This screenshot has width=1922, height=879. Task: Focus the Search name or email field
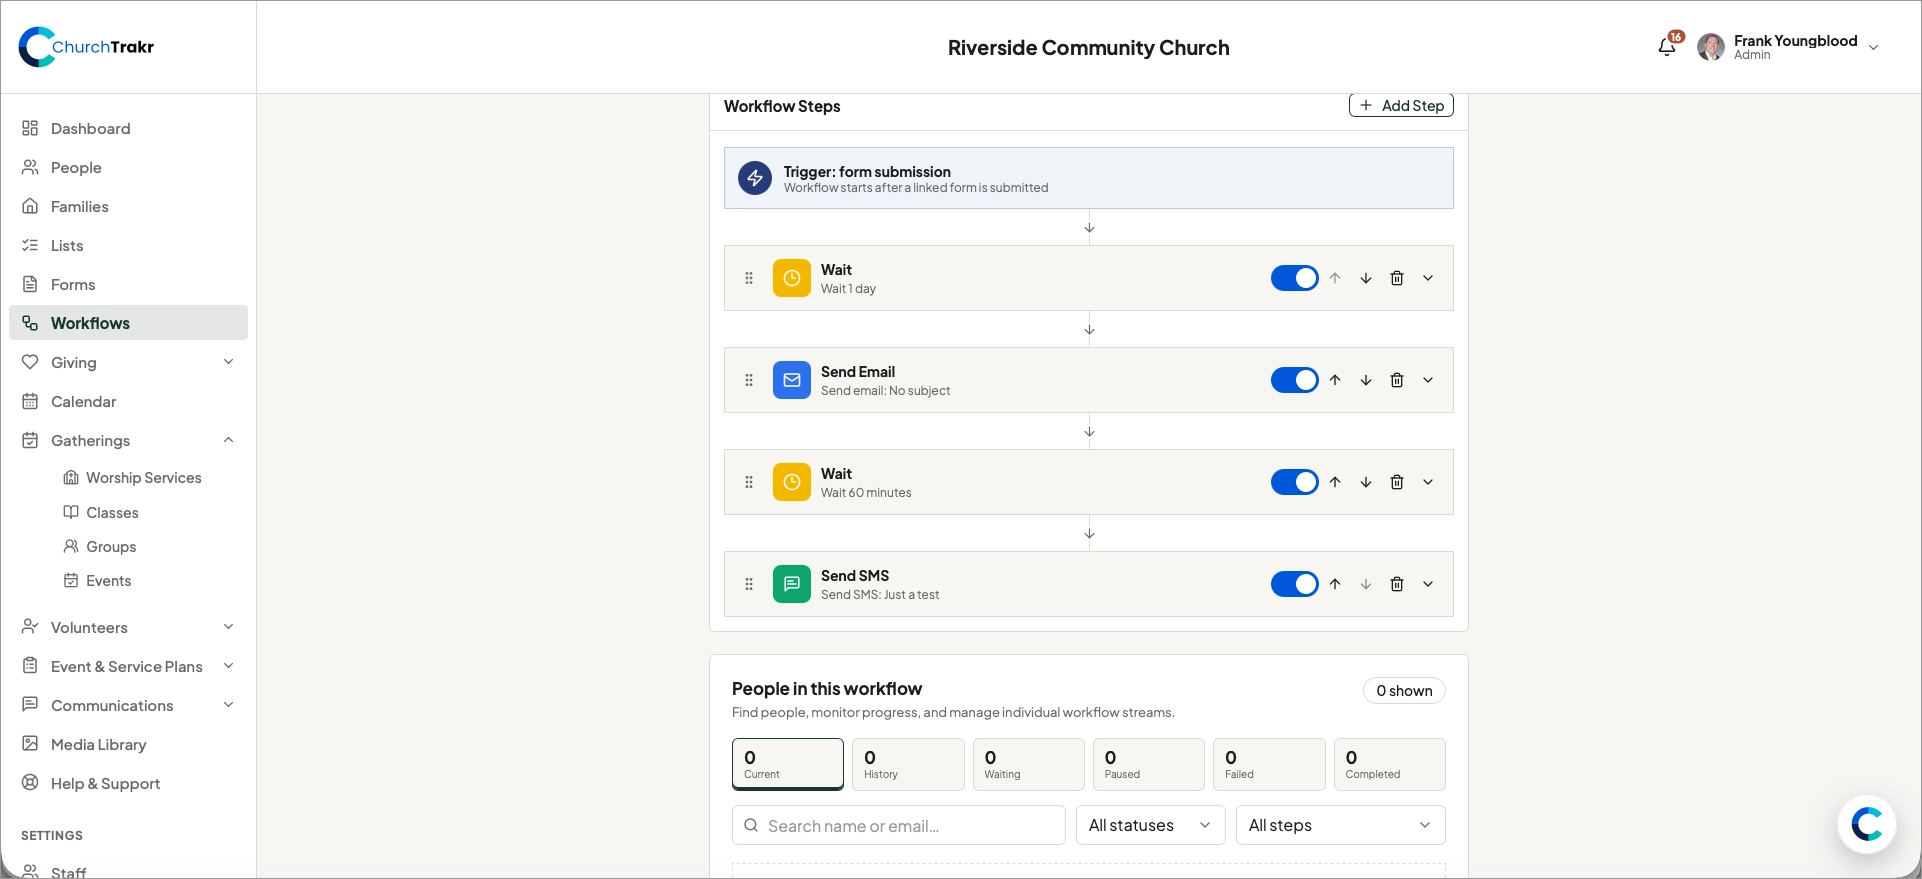pos(899,825)
